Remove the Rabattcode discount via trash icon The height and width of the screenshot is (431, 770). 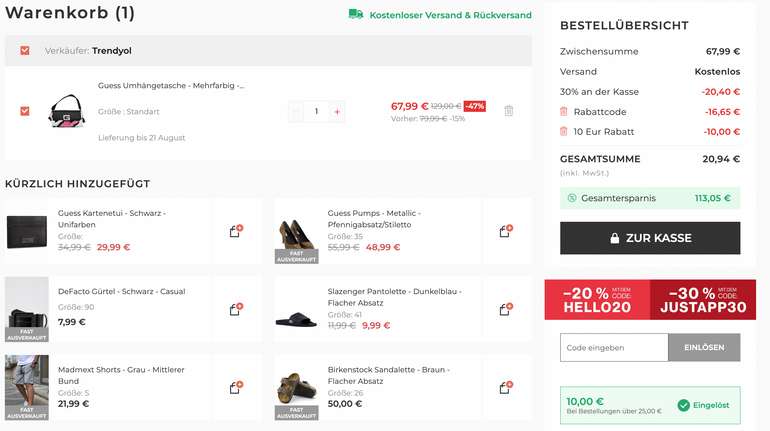tap(564, 112)
